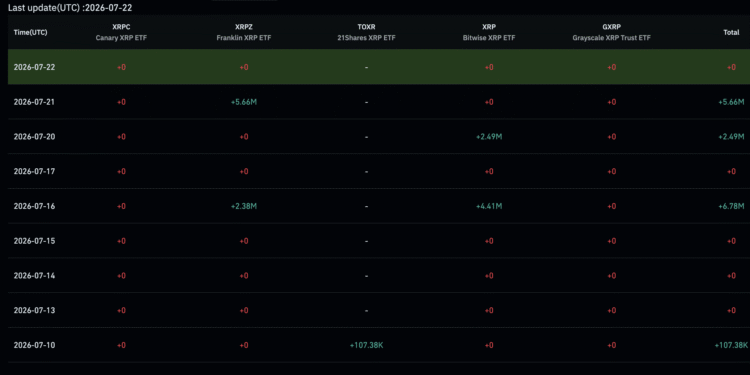Image resolution: width=750 pixels, height=375 pixels.
Task: Select the 2026-07-17 row date
Action: point(34,171)
